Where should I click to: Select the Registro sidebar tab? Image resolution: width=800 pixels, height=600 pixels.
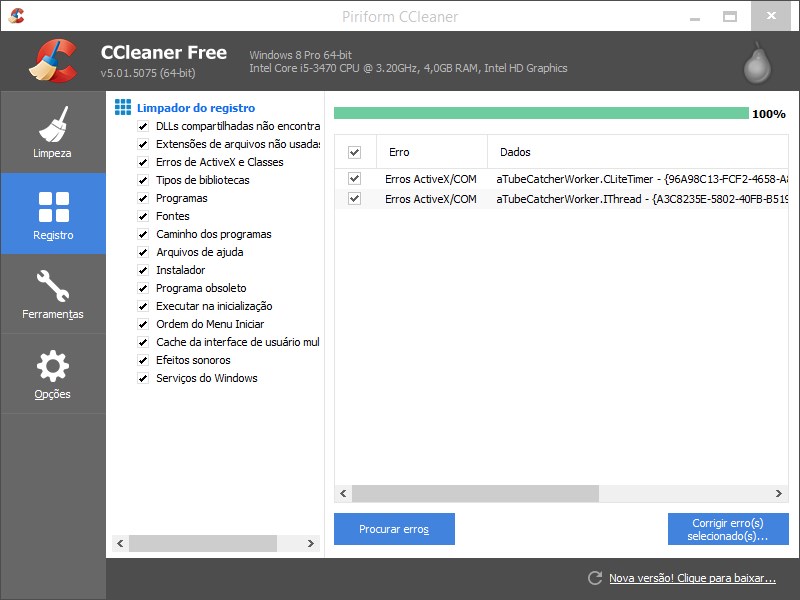tap(53, 213)
